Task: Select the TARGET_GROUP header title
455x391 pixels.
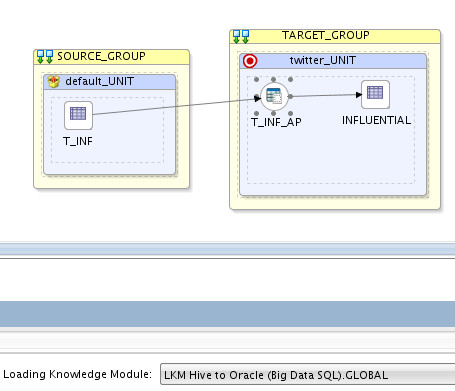Action: coord(326,35)
